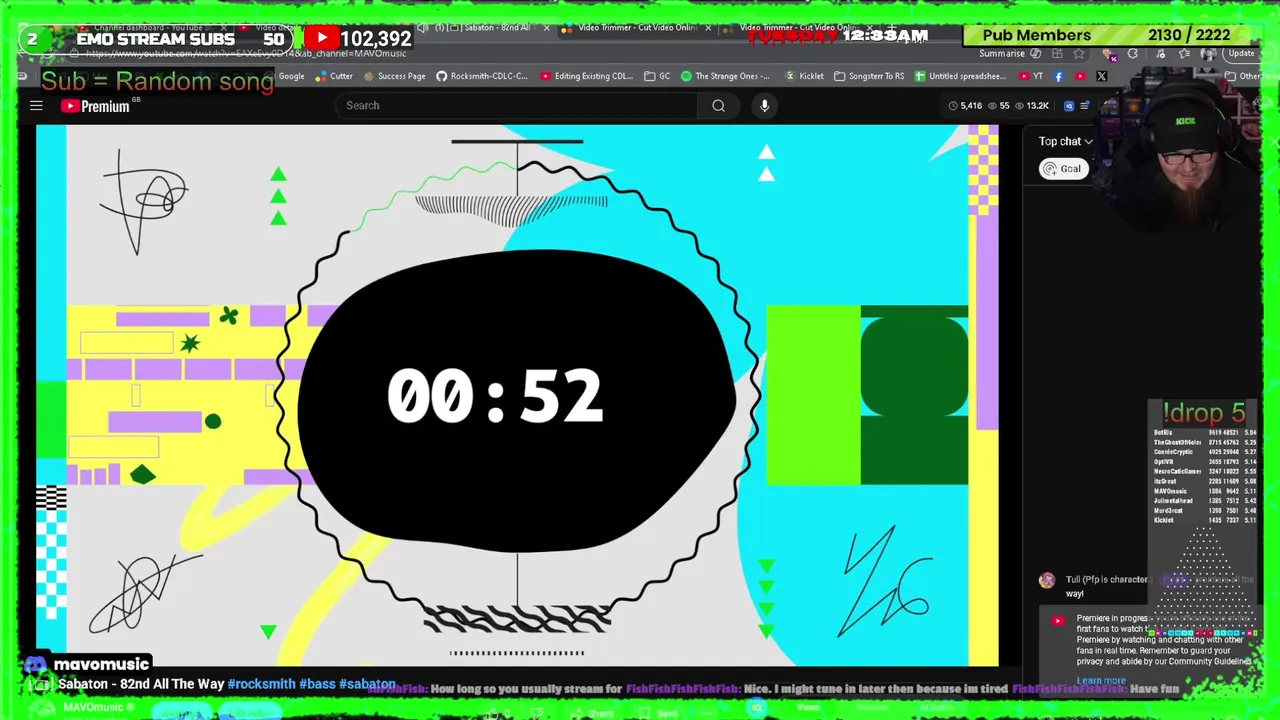Image resolution: width=1280 pixels, height=720 pixels.
Task: Go to YouTube Premium home logo
Action: click(96, 106)
